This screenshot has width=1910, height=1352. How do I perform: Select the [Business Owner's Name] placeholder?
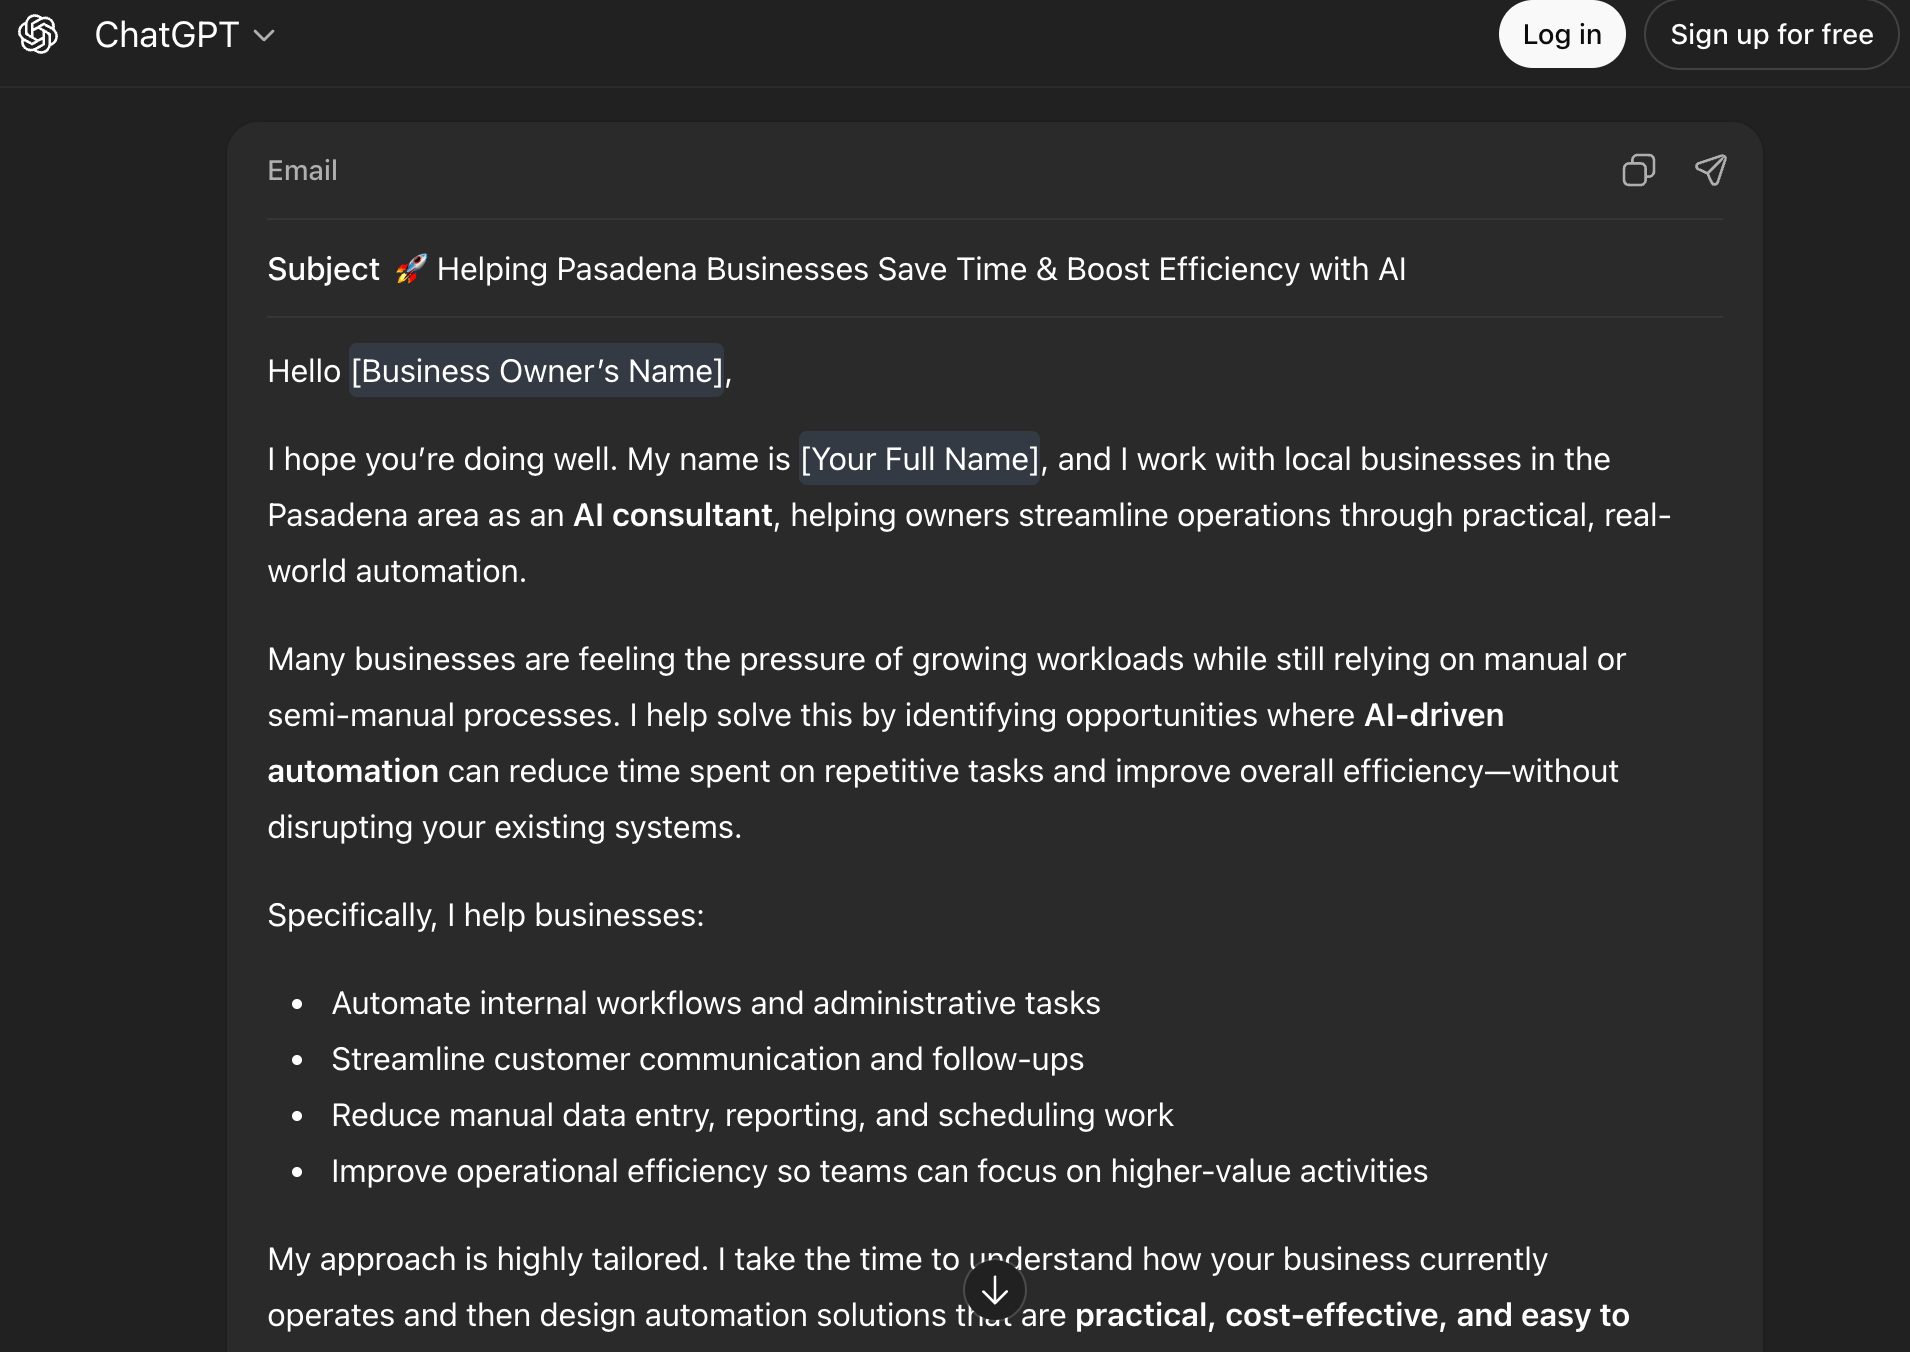click(537, 371)
